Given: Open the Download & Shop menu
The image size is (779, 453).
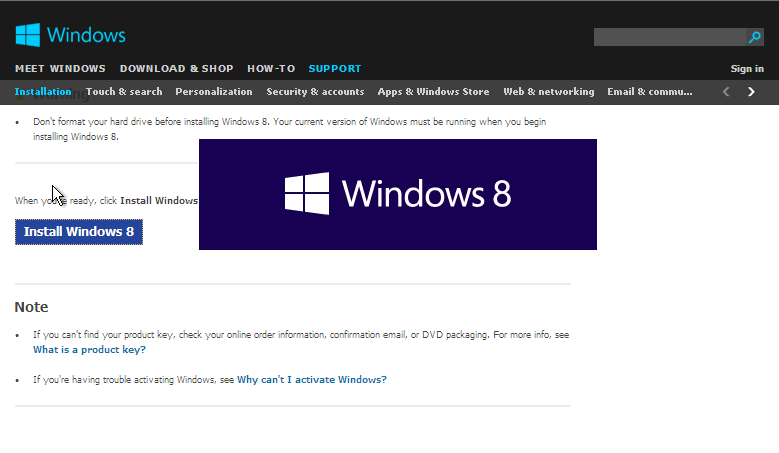Looking at the screenshot, I should click(176, 69).
